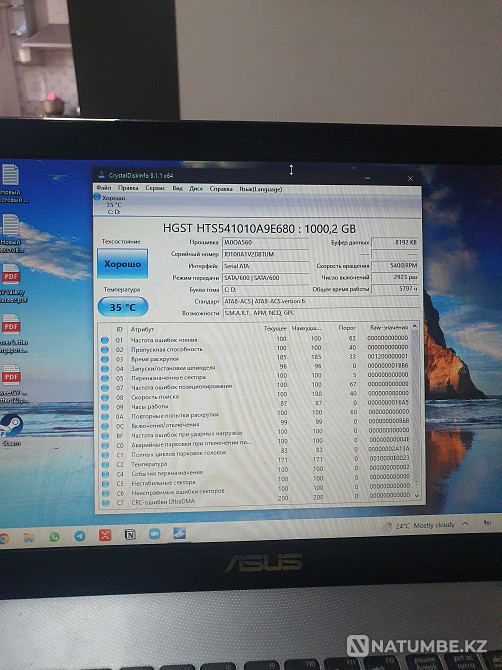Open the Справка menu
Image resolution: width=502 pixels, height=670 pixels.
click(x=221, y=189)
